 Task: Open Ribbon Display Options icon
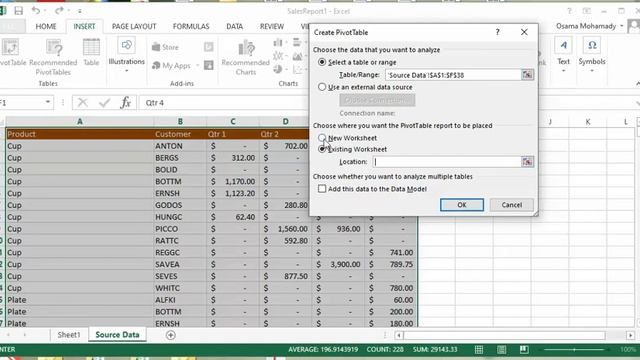[x=587, y=11]
